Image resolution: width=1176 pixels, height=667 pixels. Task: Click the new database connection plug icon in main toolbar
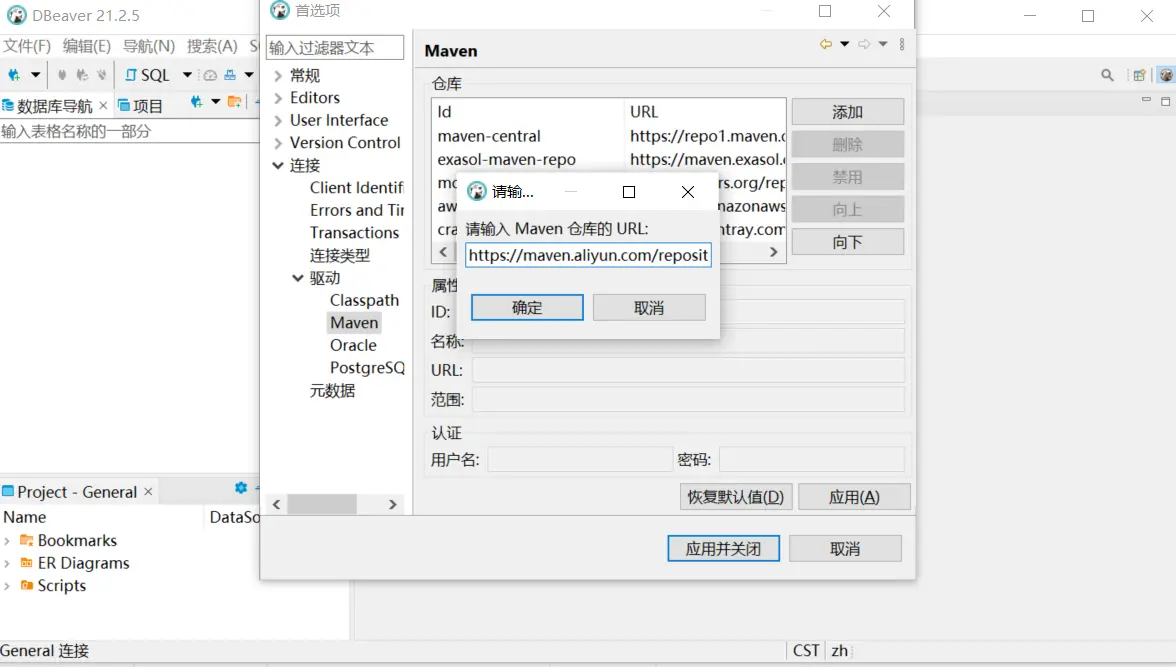pos(14,75)
